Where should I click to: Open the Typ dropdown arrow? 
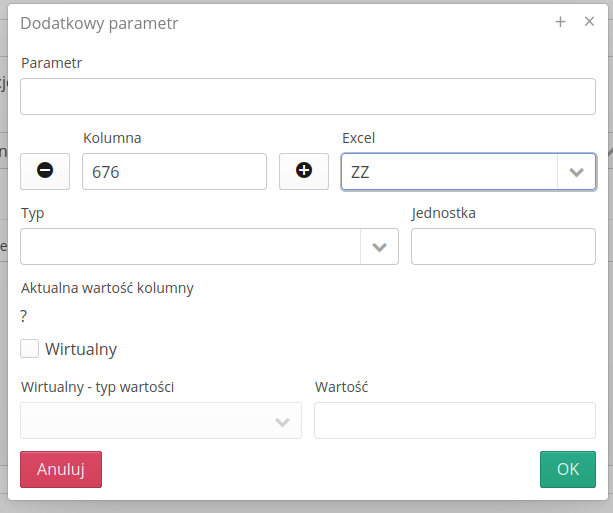pyautogui.click(x=379, y=247)
